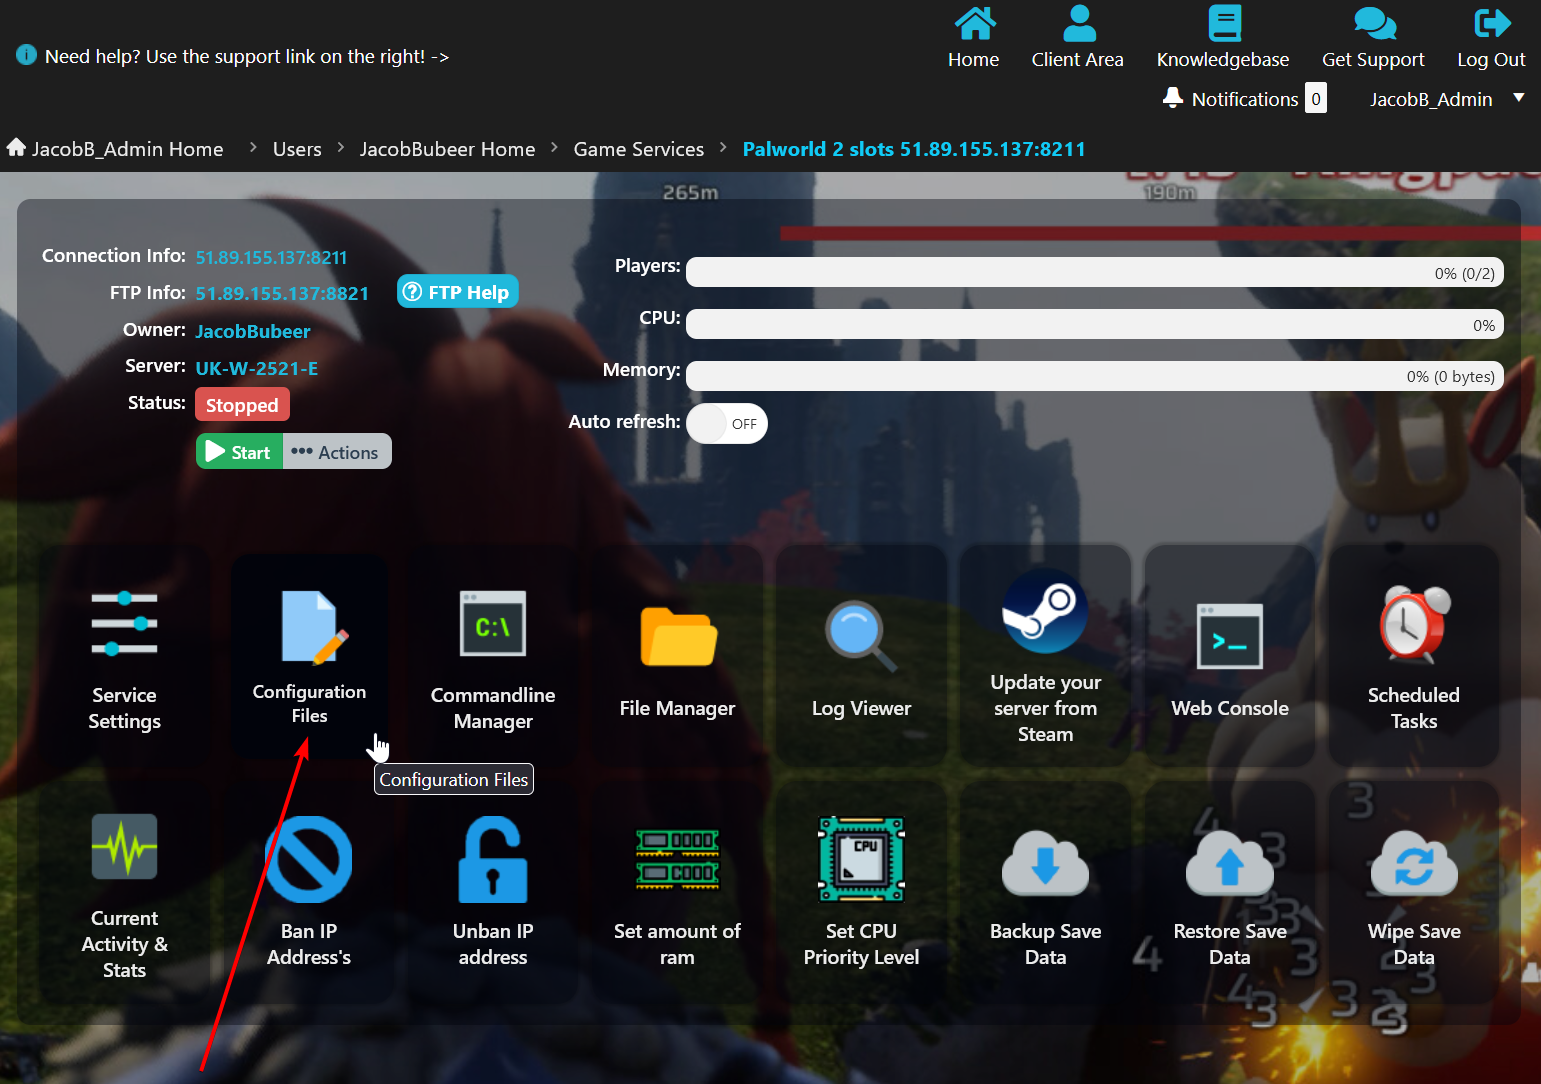Click the FTP Help button
The width and height of the screenshot is (1541, 1084).
click(458, 292)
